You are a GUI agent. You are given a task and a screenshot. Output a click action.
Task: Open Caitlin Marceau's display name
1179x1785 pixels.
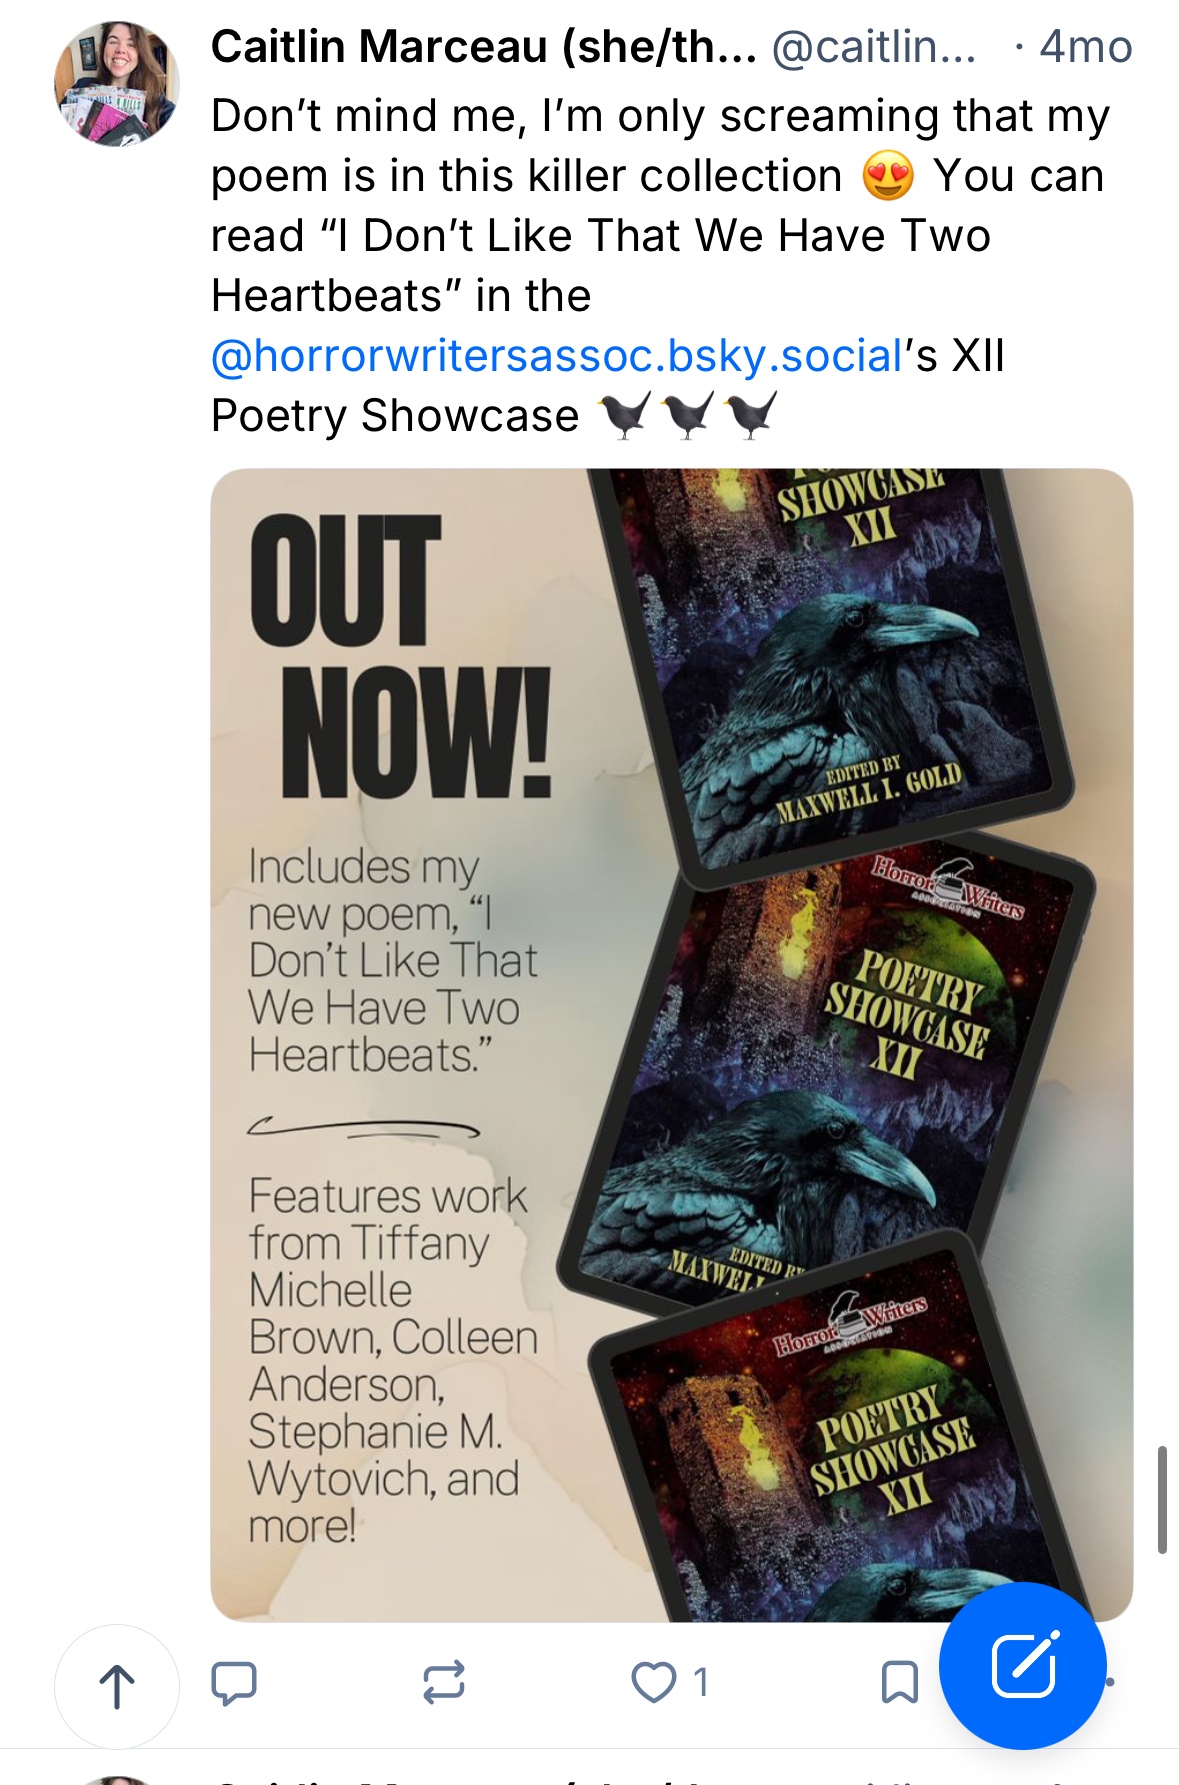point(484,47)
